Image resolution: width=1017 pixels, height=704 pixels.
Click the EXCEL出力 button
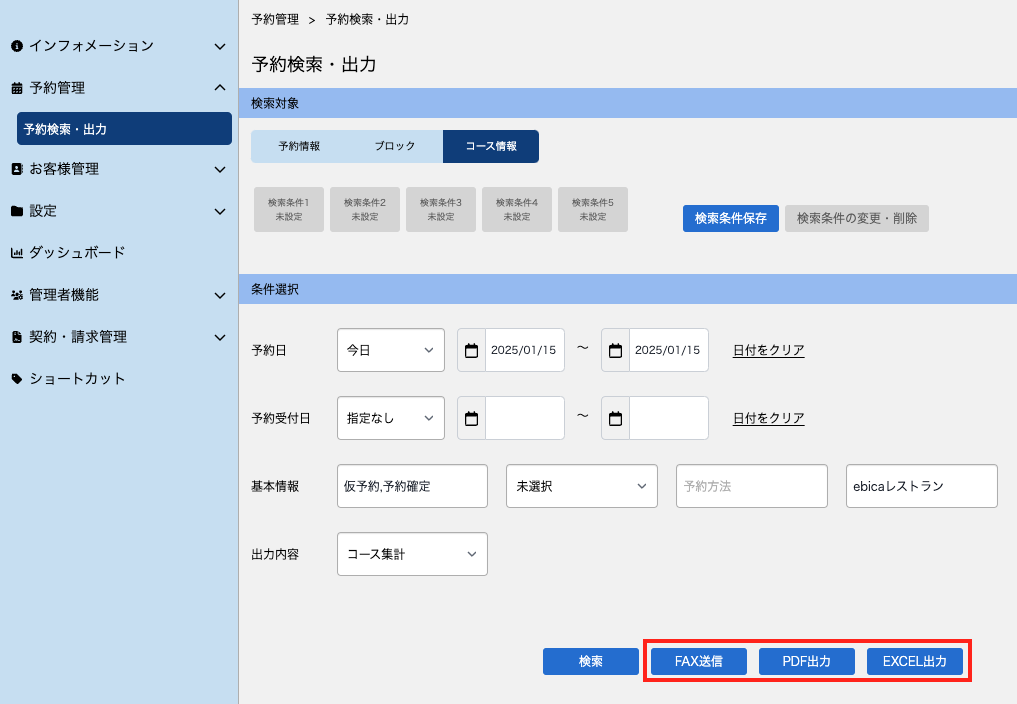pyautogui.click(x=915, y=662)
